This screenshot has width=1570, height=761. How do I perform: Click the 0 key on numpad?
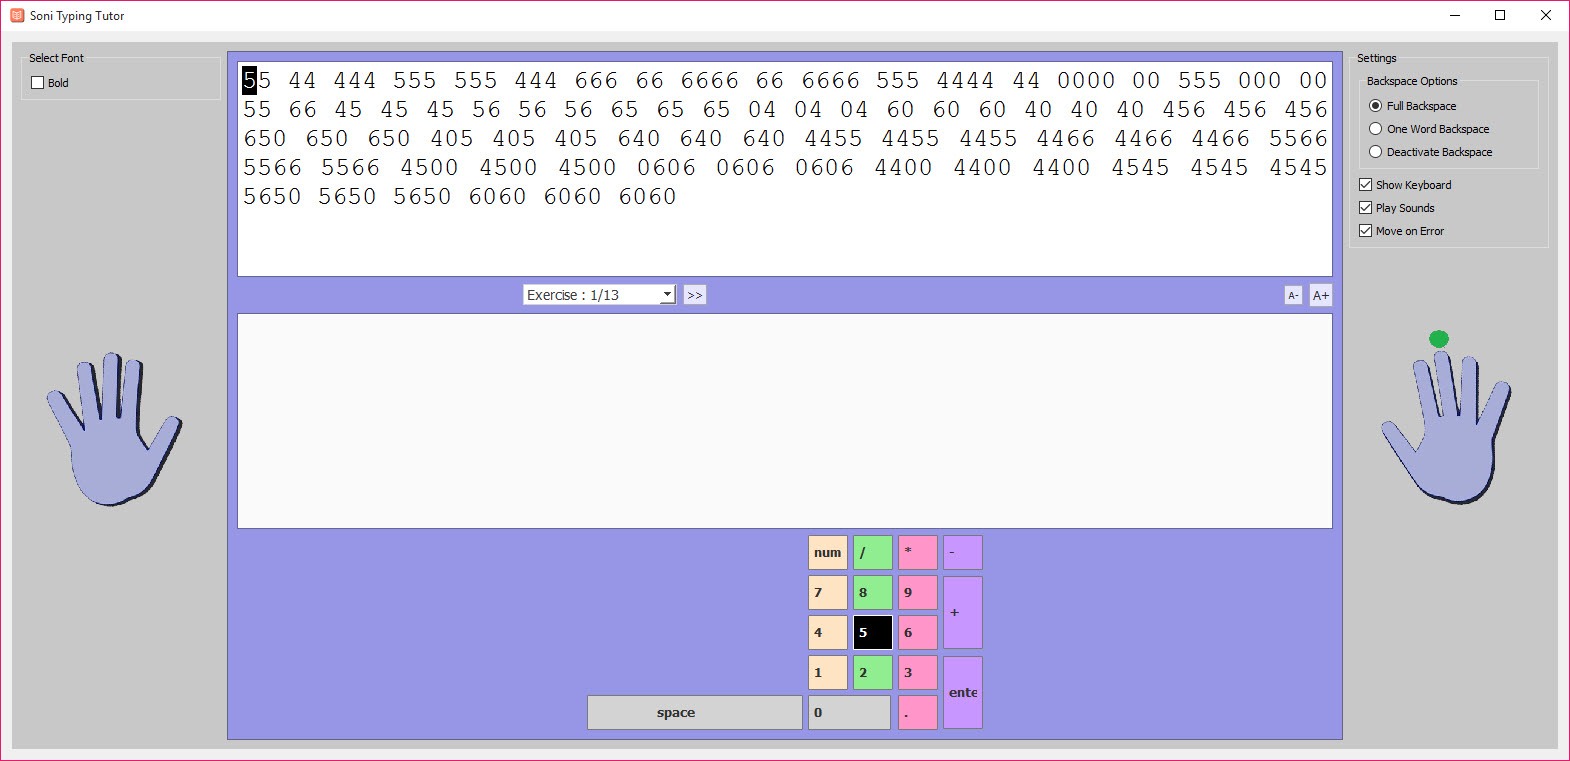848,712
